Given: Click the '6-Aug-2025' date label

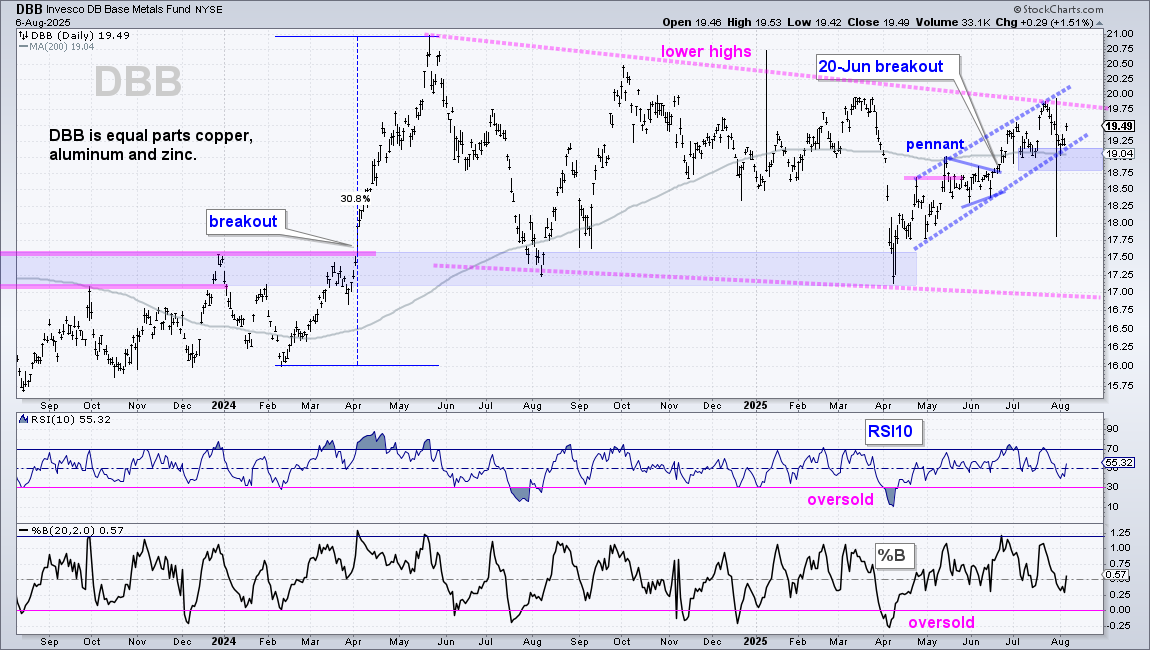Looking at the screenshot, I should coord(43,22).
